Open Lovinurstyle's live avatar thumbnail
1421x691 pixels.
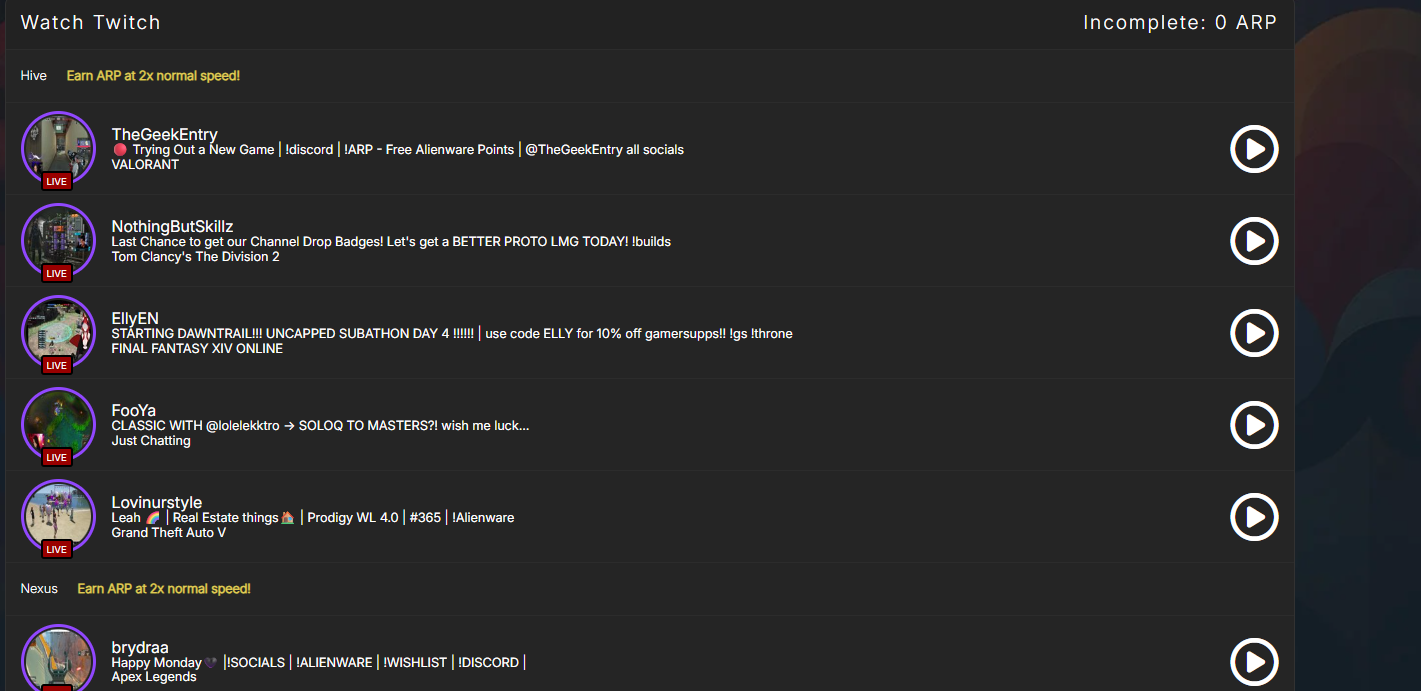coord(58,517)
